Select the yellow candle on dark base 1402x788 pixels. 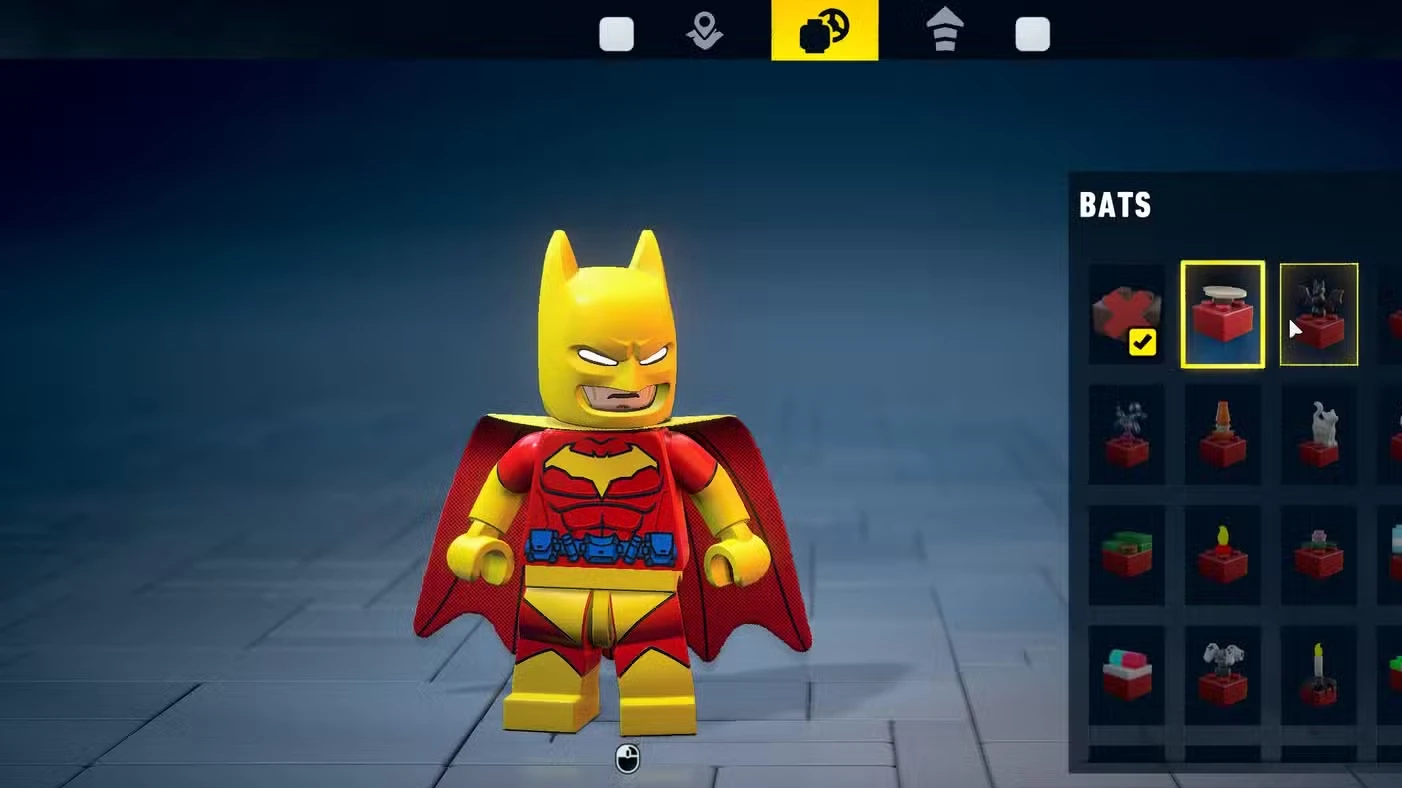pyautogui.click(x=1319, y=675)
